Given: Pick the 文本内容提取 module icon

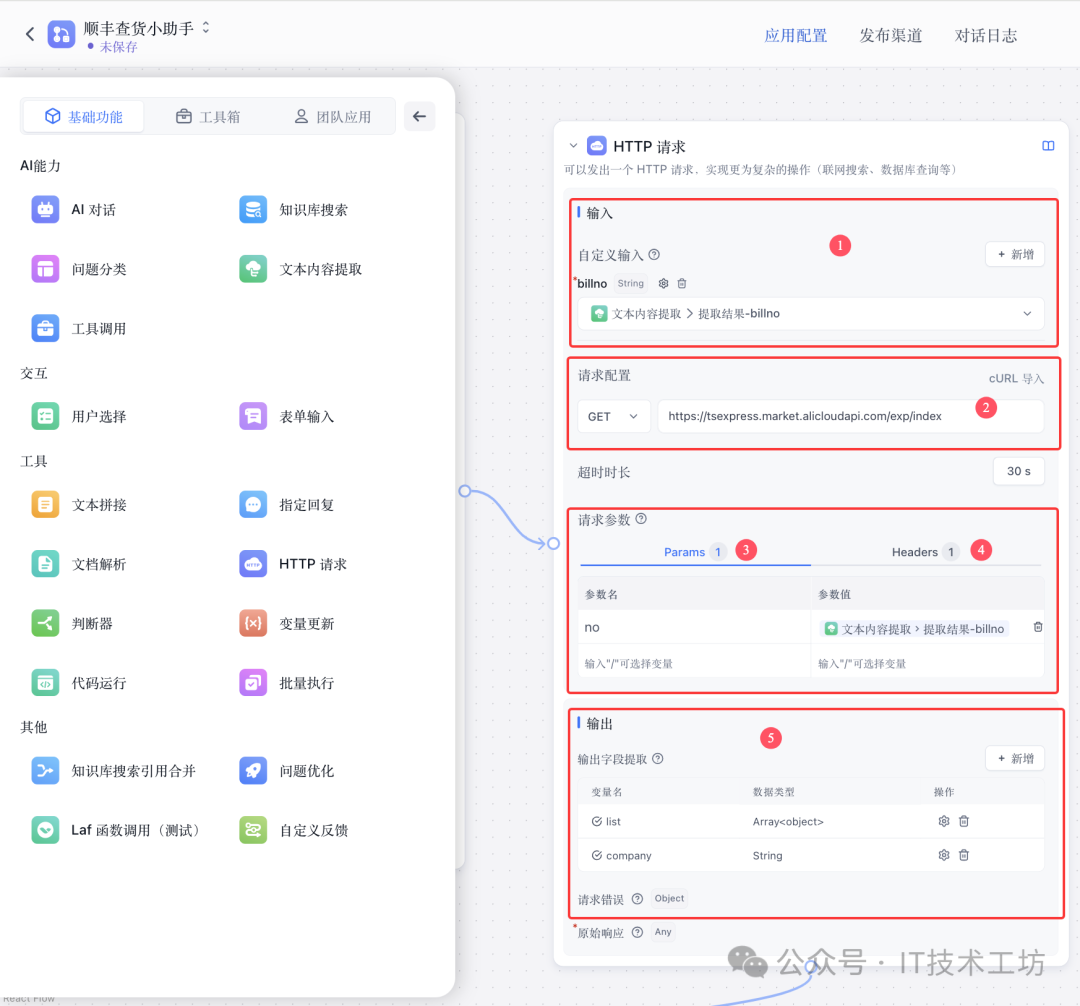Looking at the screenshot, I should click(253, 269).
